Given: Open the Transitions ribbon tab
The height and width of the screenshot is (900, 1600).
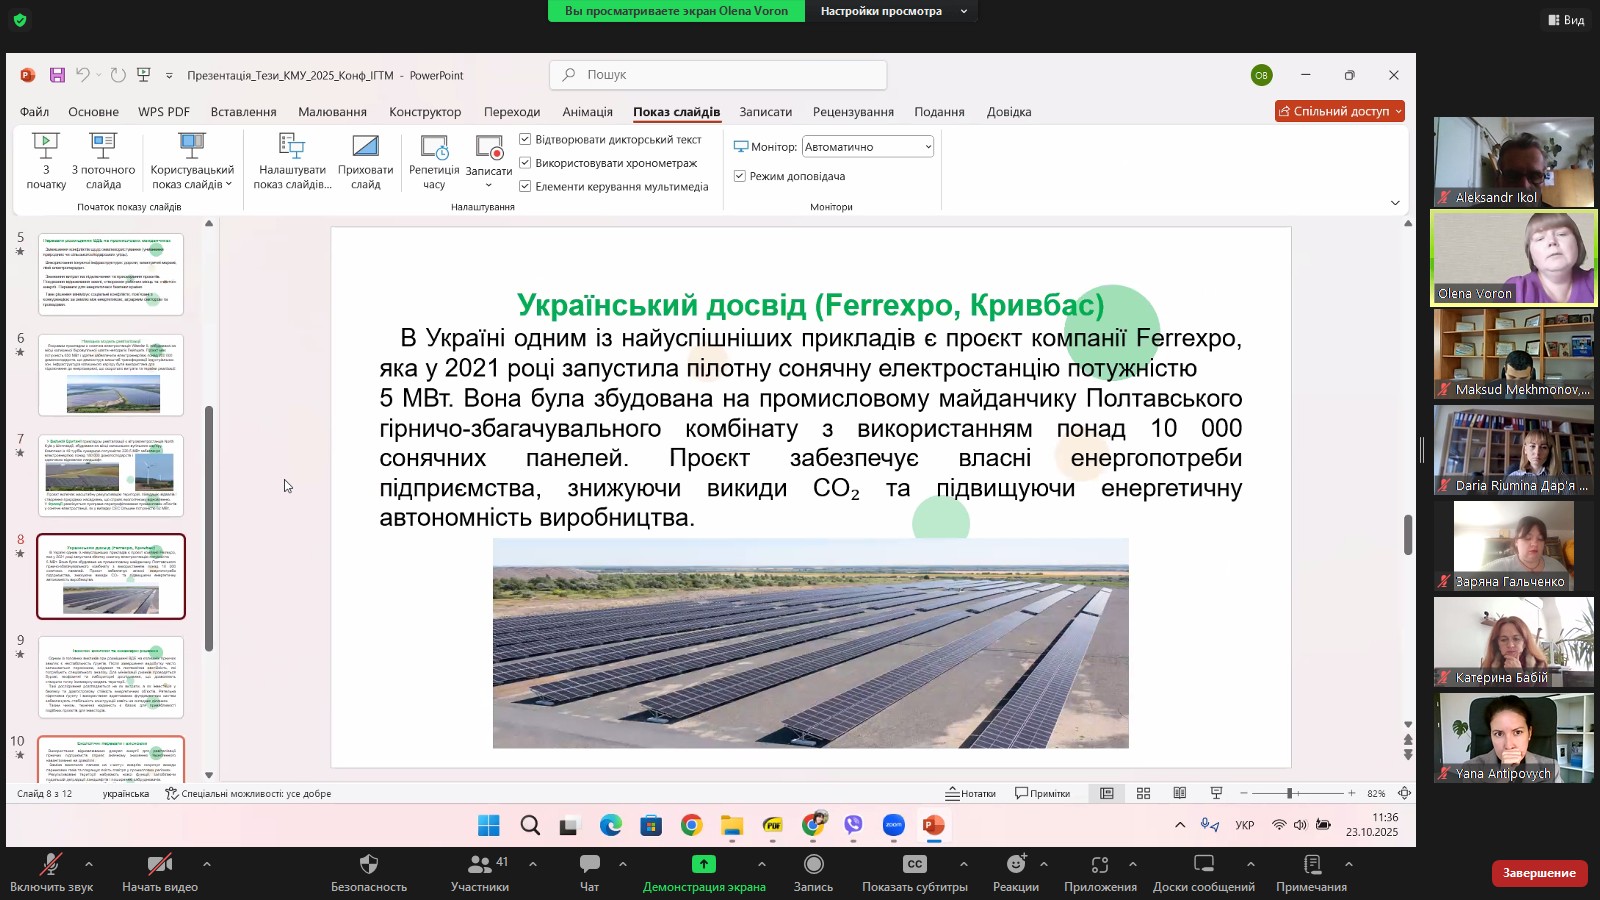Looking at the screenshot, I should click(511, 112).
